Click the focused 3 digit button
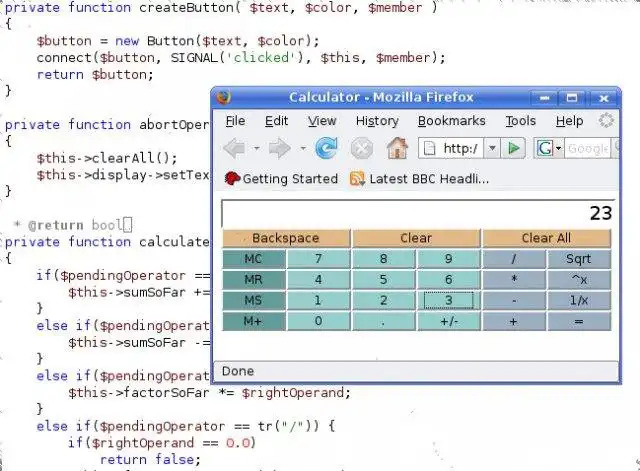 [449, 301]
